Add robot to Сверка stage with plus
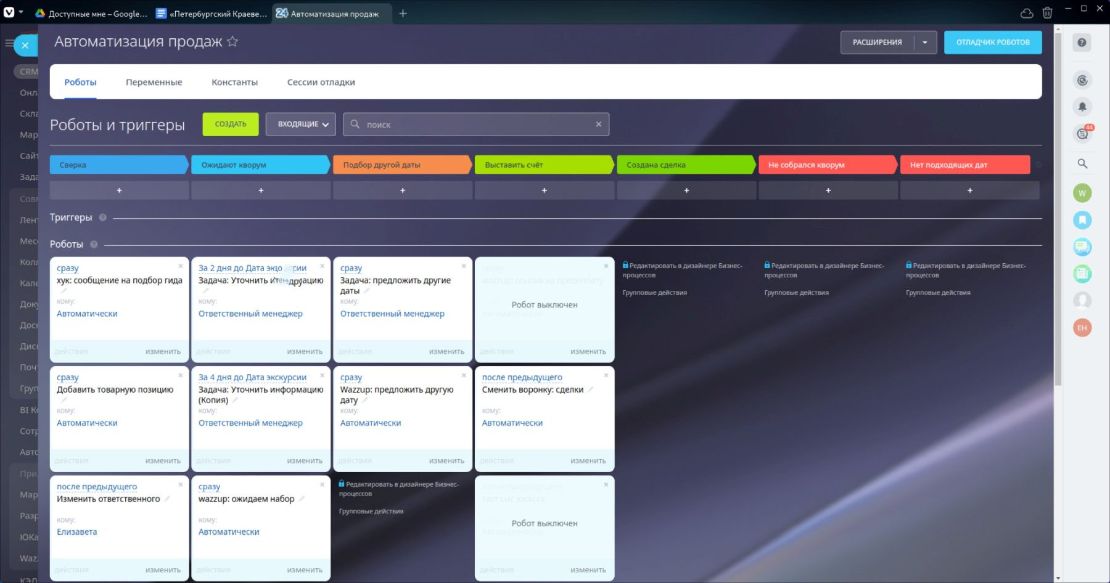 tap(119, 190)
